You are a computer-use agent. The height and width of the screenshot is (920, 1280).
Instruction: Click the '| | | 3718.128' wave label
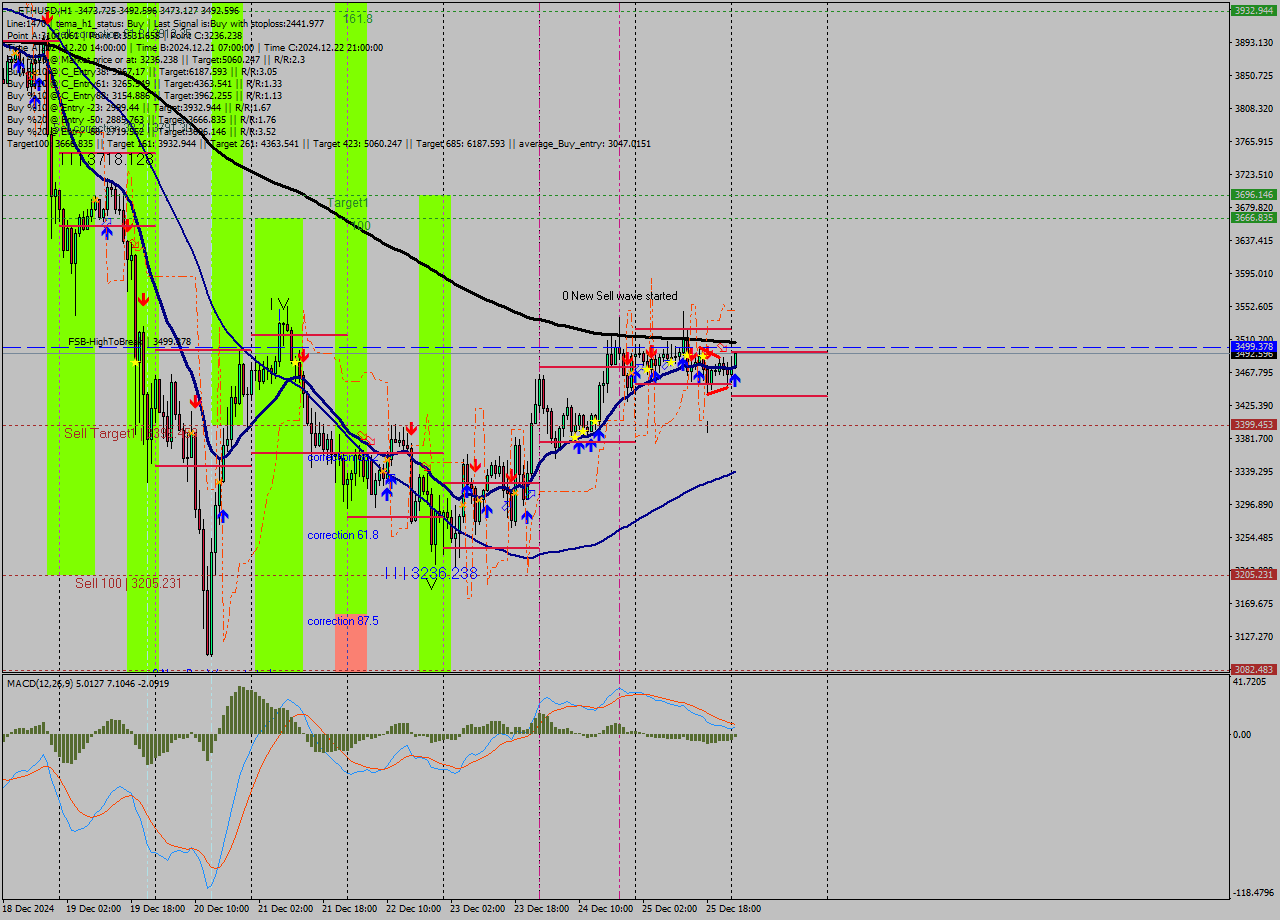[x=107, y=160]
